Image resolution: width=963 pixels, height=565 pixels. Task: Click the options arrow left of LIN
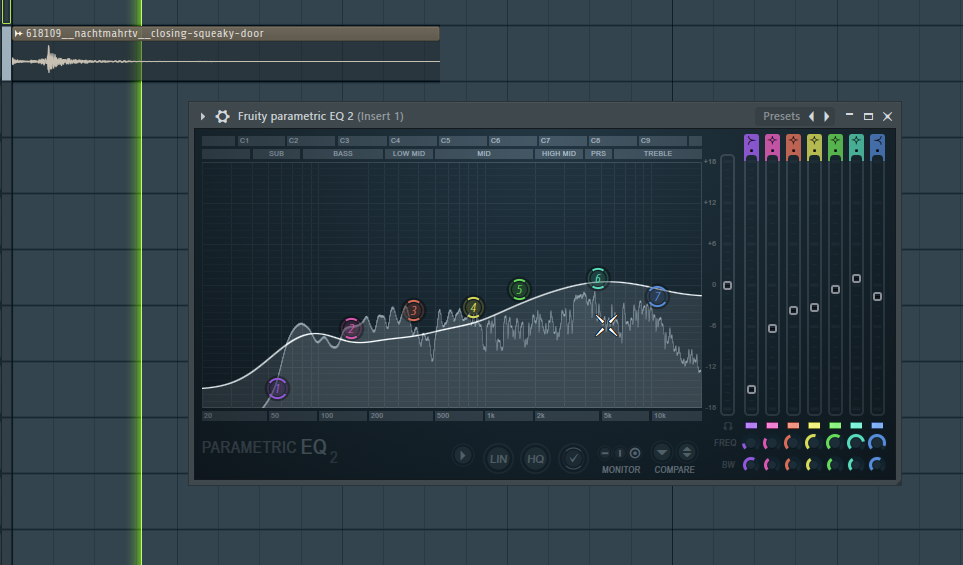pos(462,456)
